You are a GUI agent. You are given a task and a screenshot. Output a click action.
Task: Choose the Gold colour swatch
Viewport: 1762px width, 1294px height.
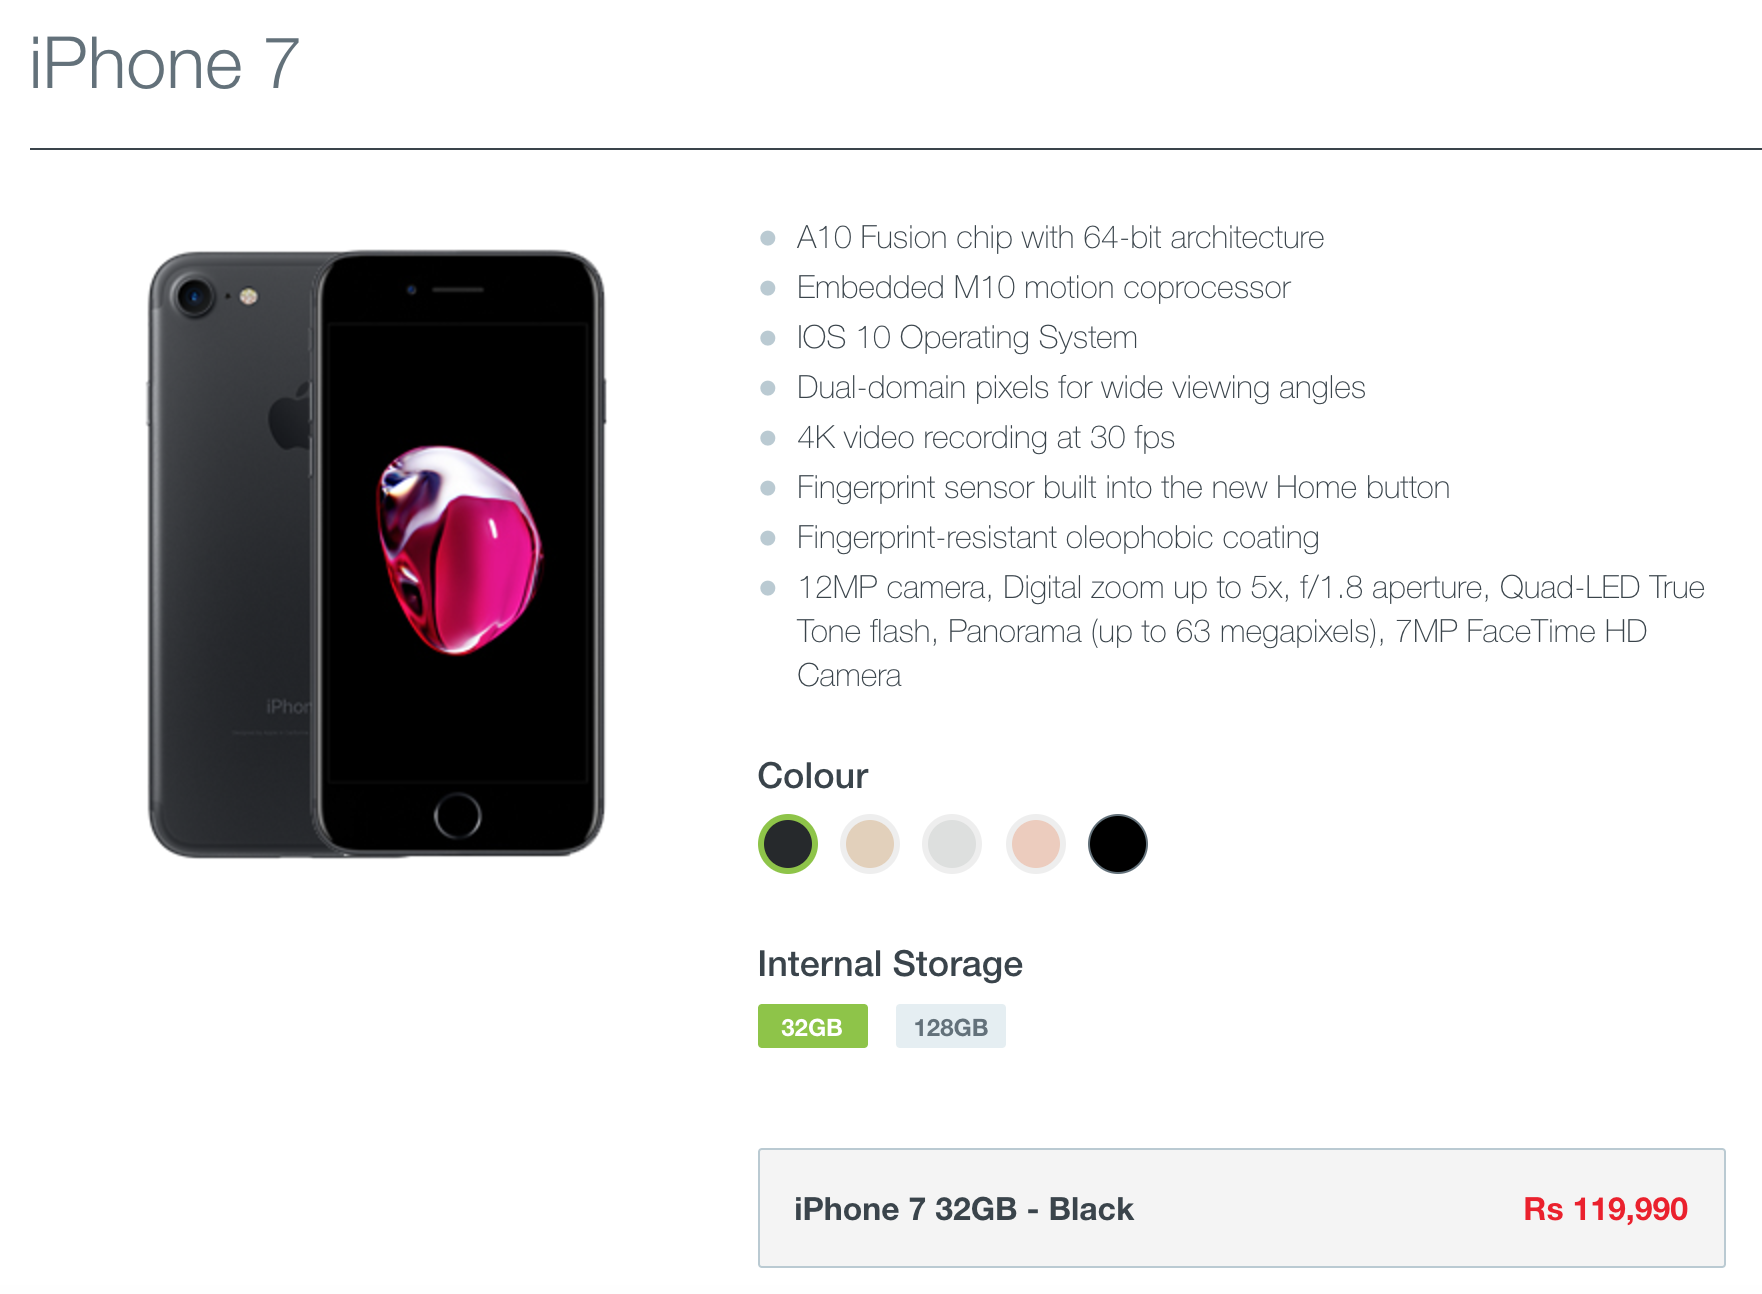(870, 844)
